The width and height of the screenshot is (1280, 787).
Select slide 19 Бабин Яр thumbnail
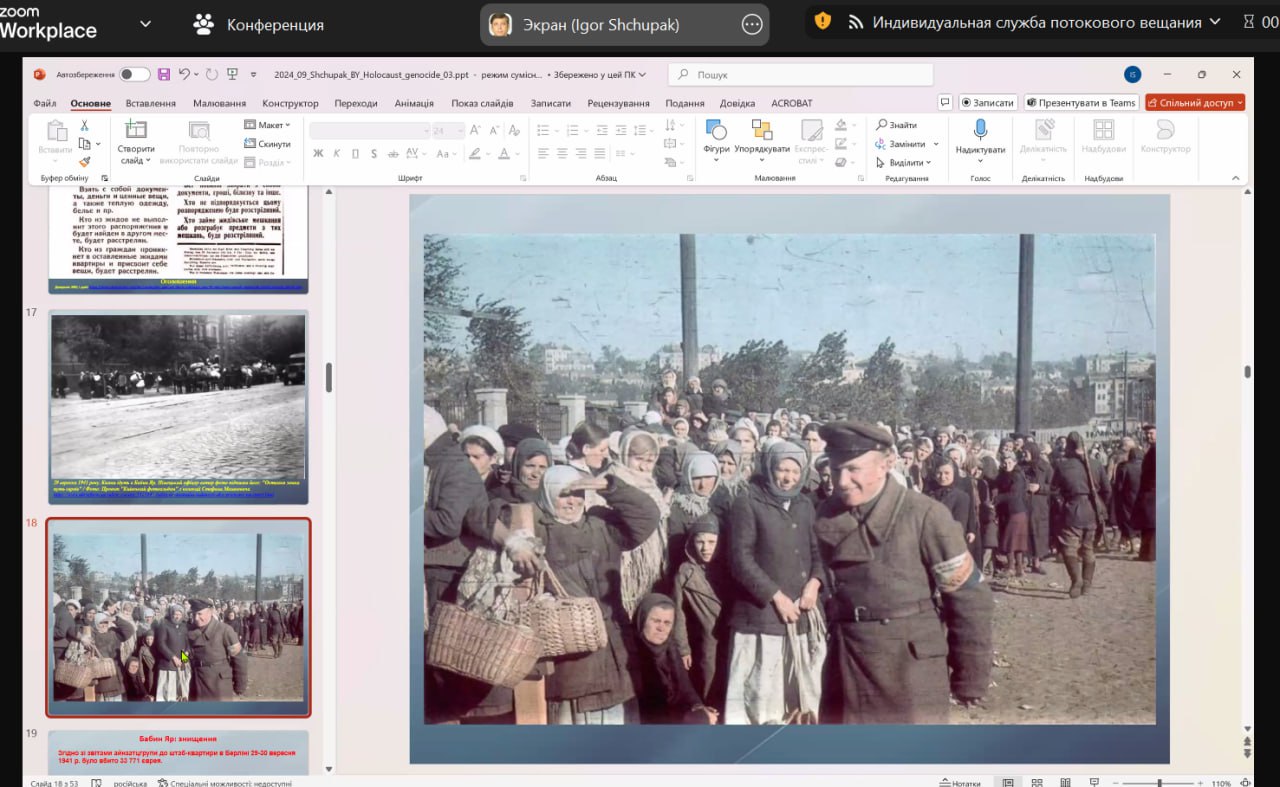[x=179, y=751]
